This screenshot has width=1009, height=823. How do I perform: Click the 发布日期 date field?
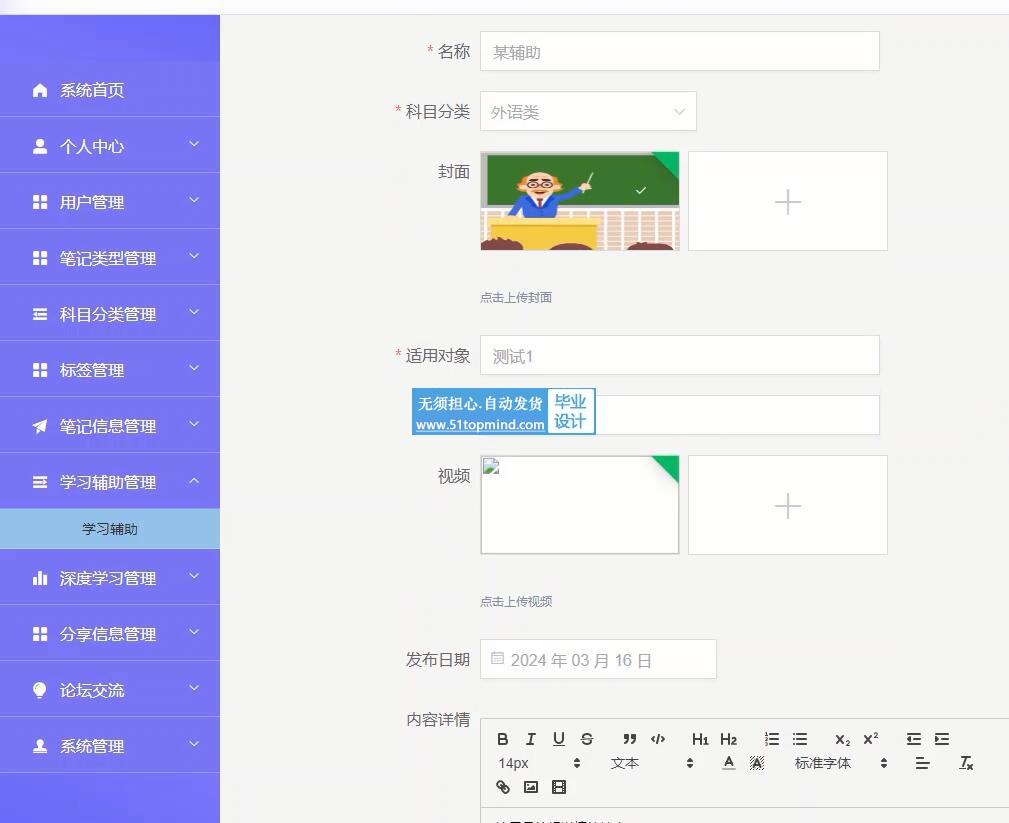click(x=598, y=660)
